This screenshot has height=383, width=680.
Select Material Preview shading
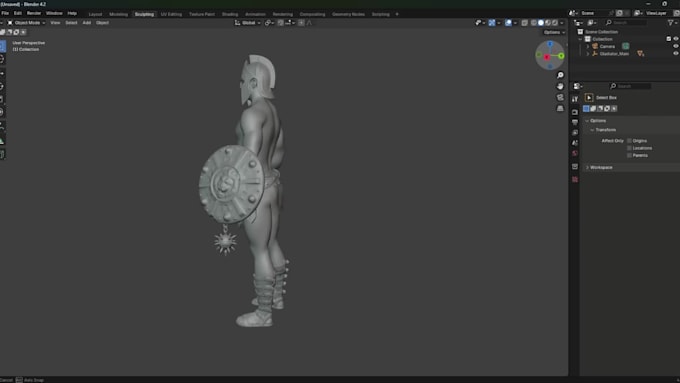click(x=548, y=23)
